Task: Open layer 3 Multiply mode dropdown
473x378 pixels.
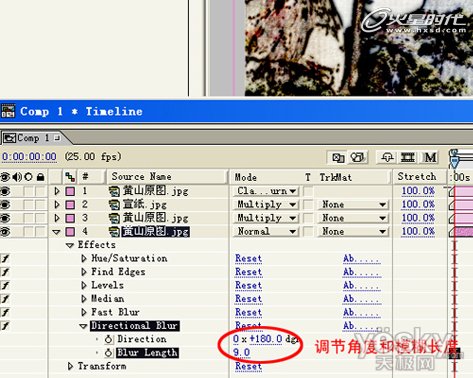Action: (x=266, y=218)
